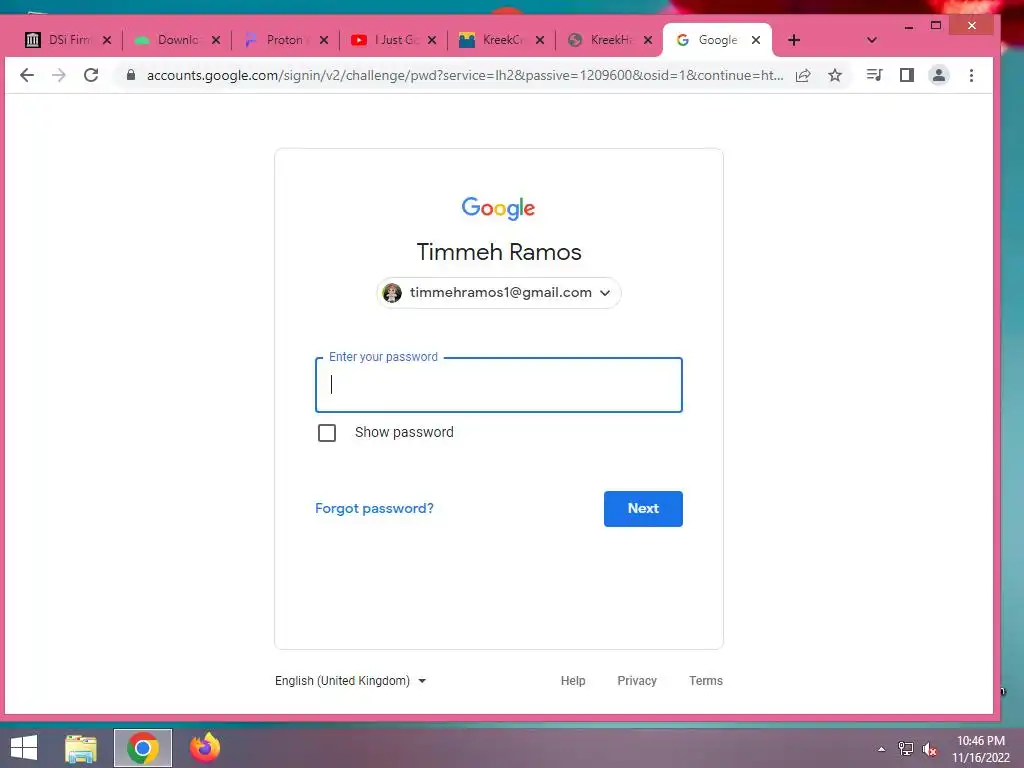This screenshot has height=768, width=1024.
Task: Click the address bar URL
Action: [x=464, y=75]
